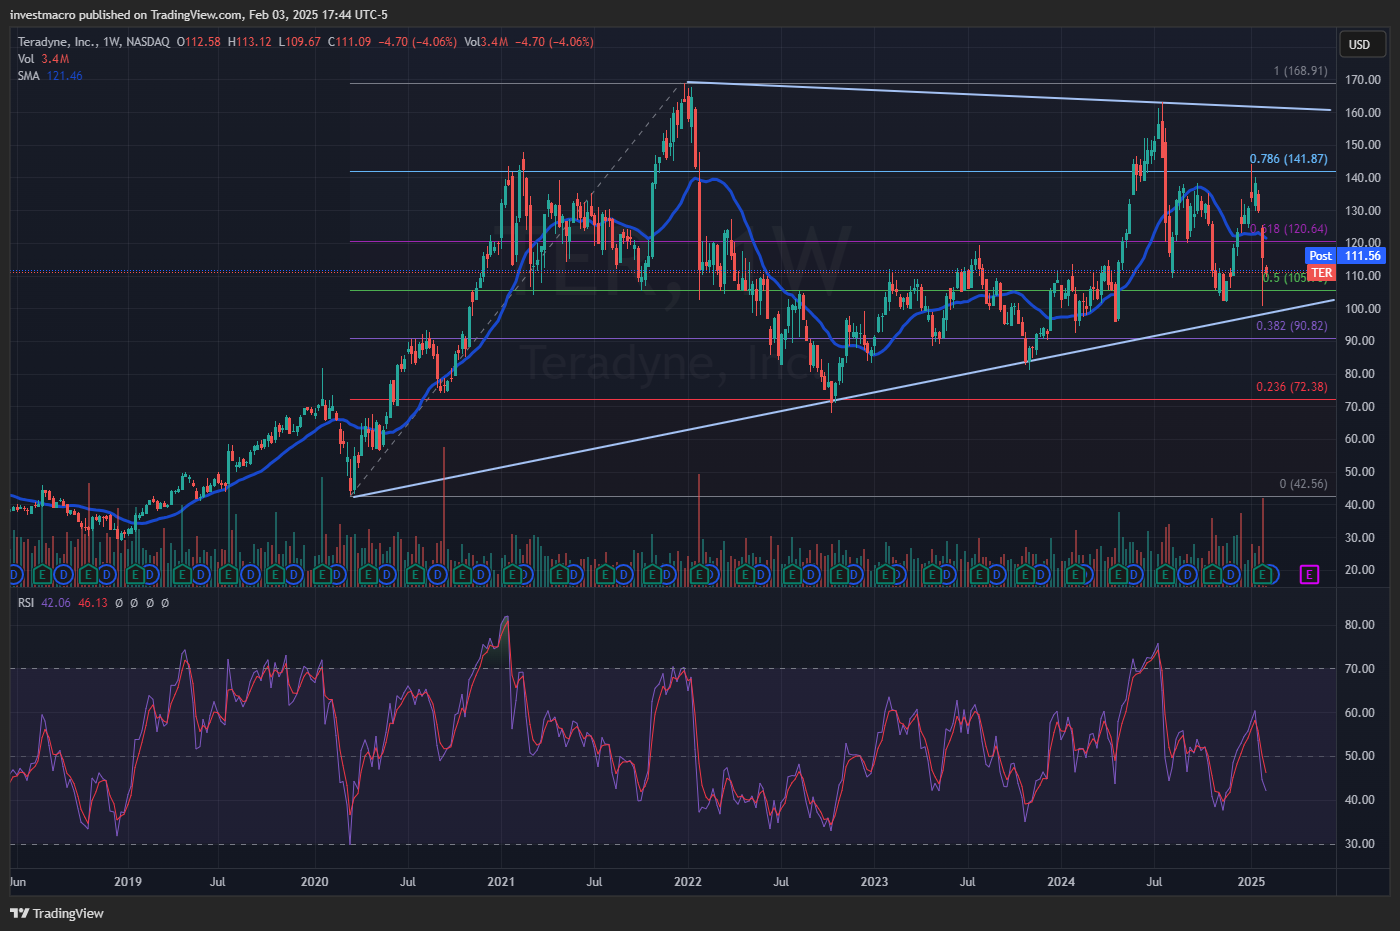
Task: Click the TradingView logo at the bottom
Action: (57, 913)
